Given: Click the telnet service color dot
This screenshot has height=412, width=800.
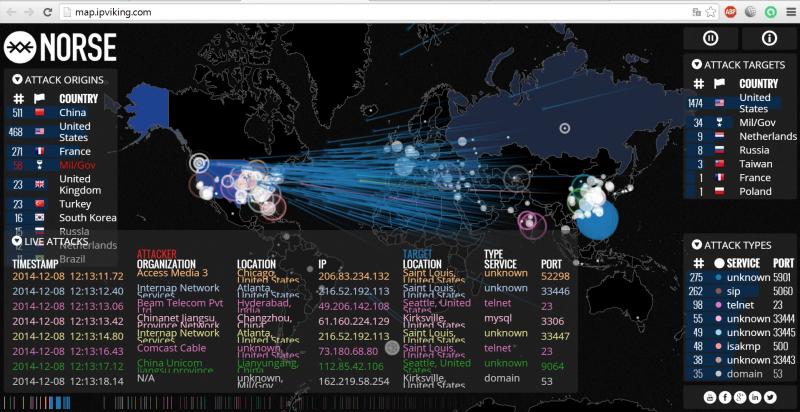Looking at the screenshot, I should [719, 305].
